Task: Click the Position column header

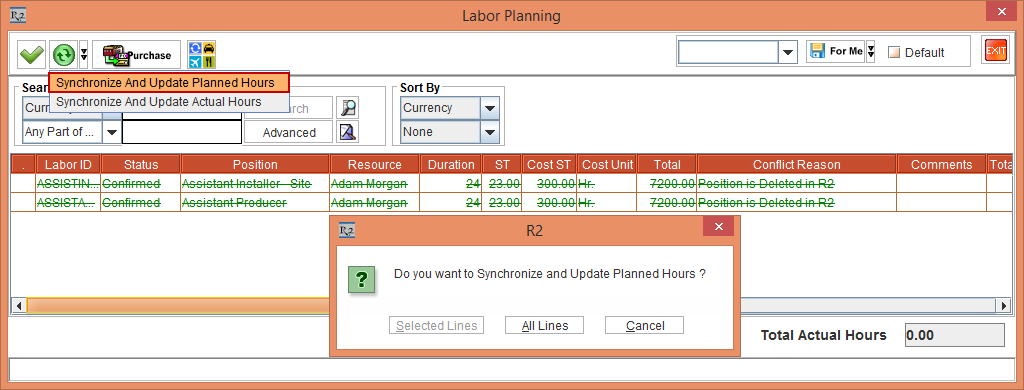Action: point(255,165)
